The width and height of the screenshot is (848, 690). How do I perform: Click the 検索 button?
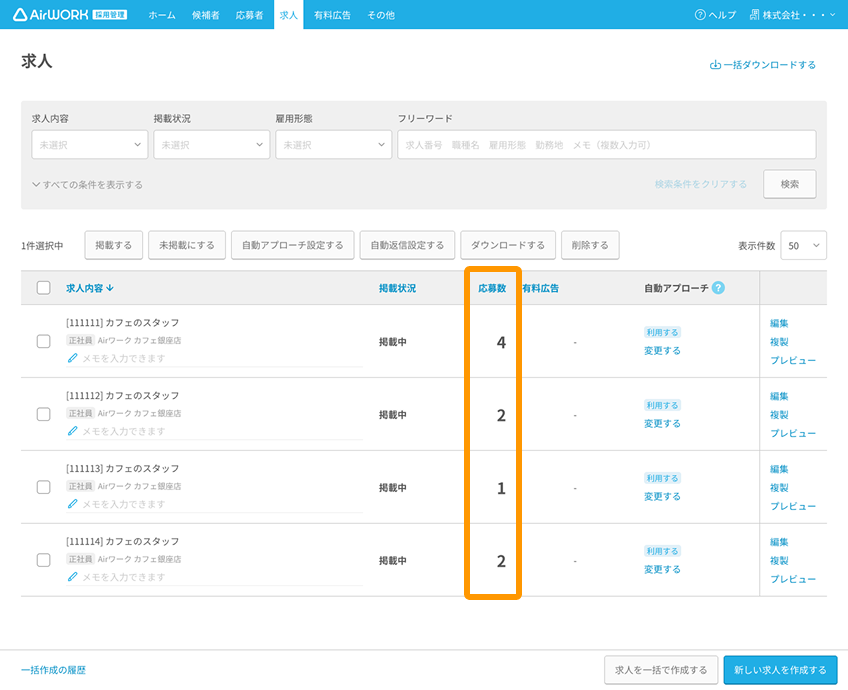point(790,184)
